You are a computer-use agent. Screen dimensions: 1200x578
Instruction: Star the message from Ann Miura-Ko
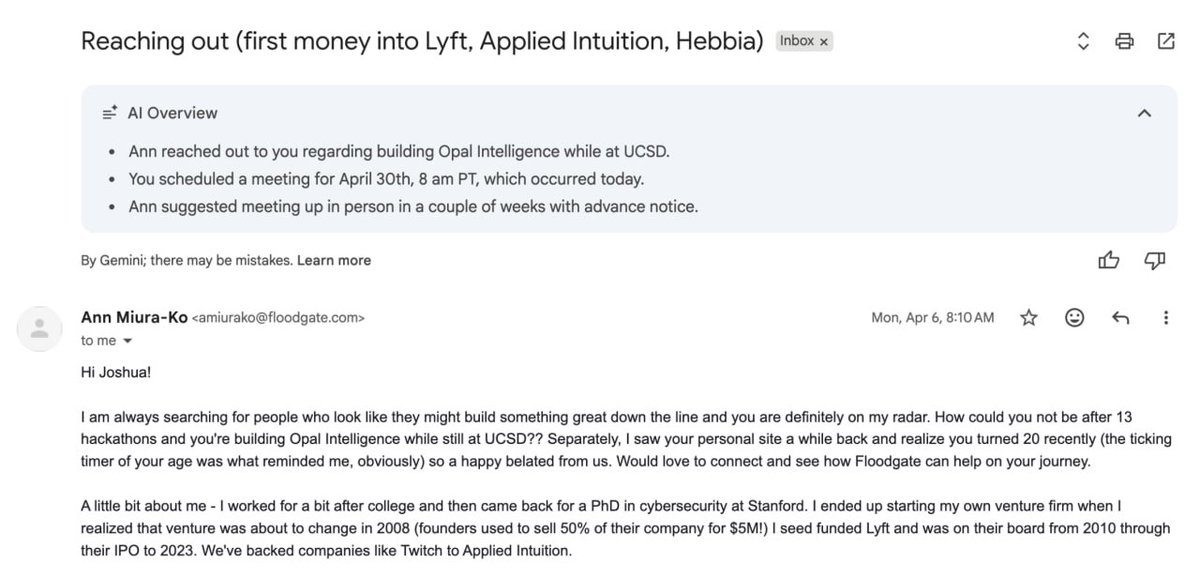click(x=1029, y=318)
